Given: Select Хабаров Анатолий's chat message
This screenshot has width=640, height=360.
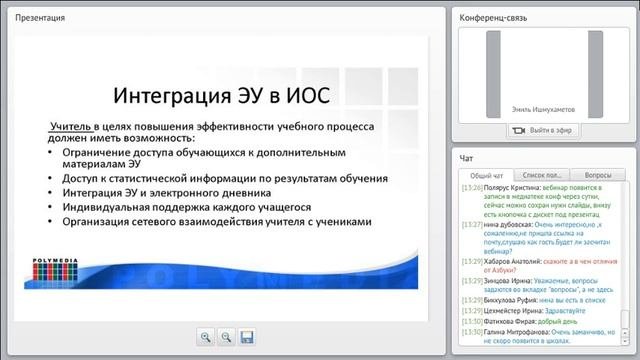Looking at the screenshot, I should pos(539,266).
